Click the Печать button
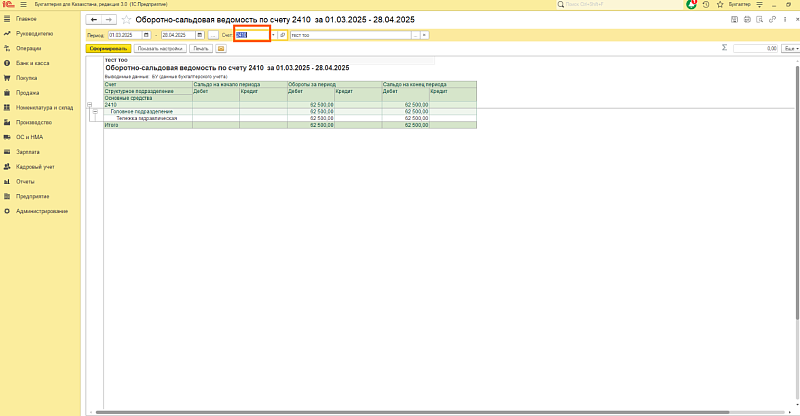 pos(201,48)
